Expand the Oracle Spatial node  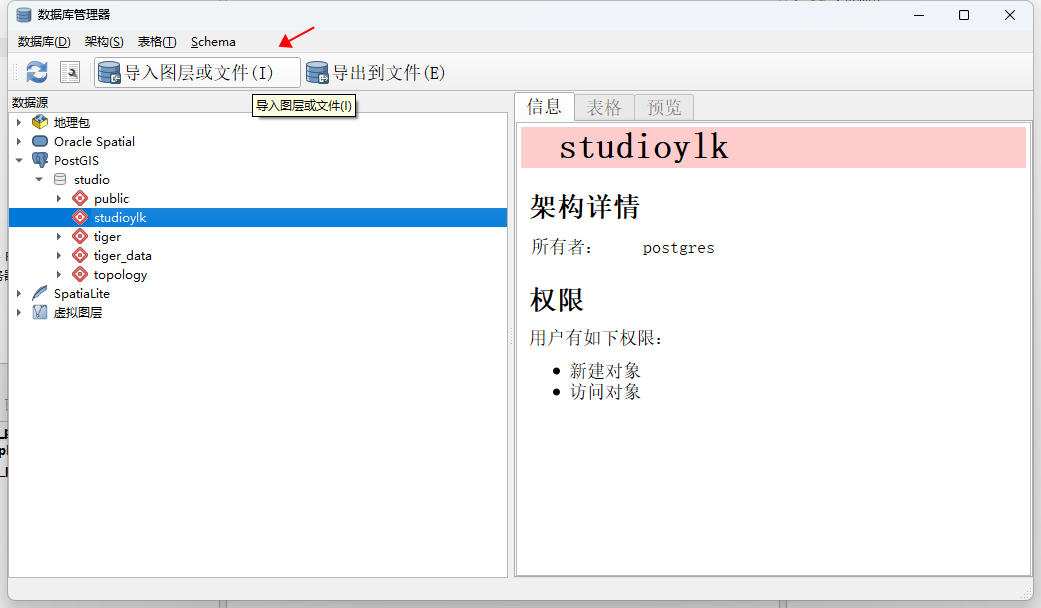[x=19, y=141]
